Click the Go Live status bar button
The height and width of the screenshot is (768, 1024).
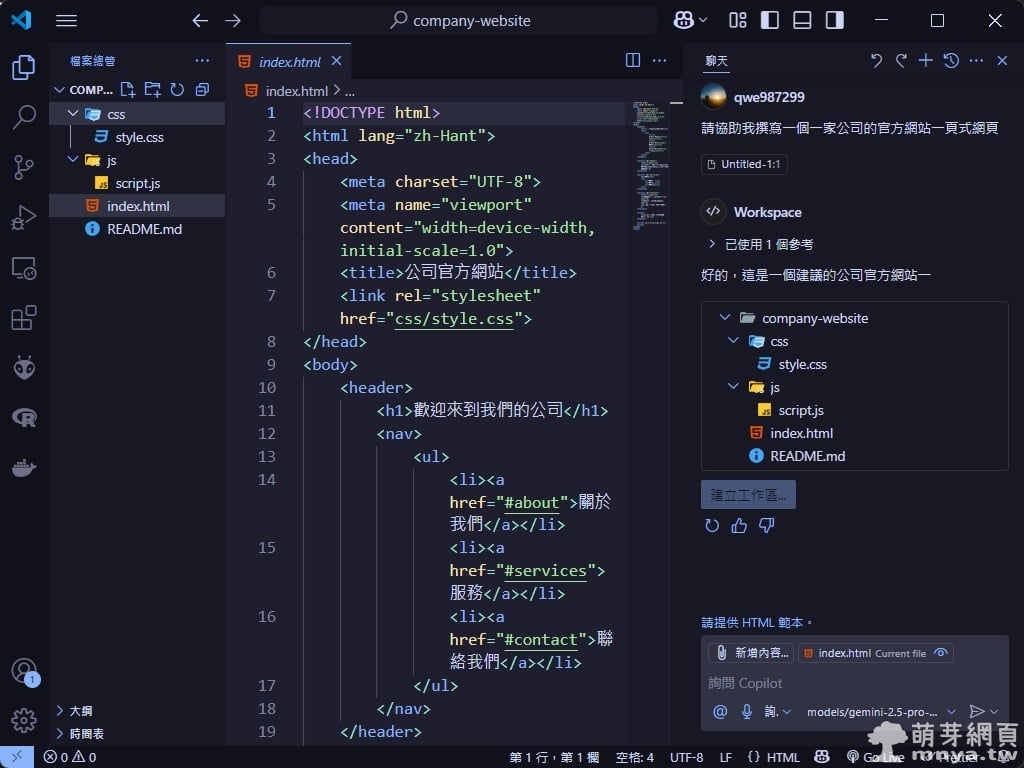tap(876, 757)
